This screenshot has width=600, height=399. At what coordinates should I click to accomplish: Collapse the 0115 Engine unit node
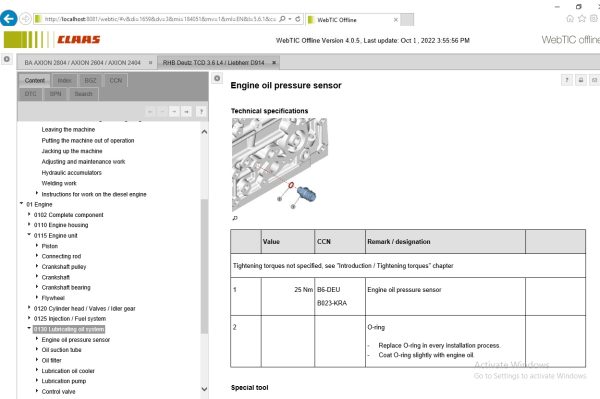click(29, 235)
